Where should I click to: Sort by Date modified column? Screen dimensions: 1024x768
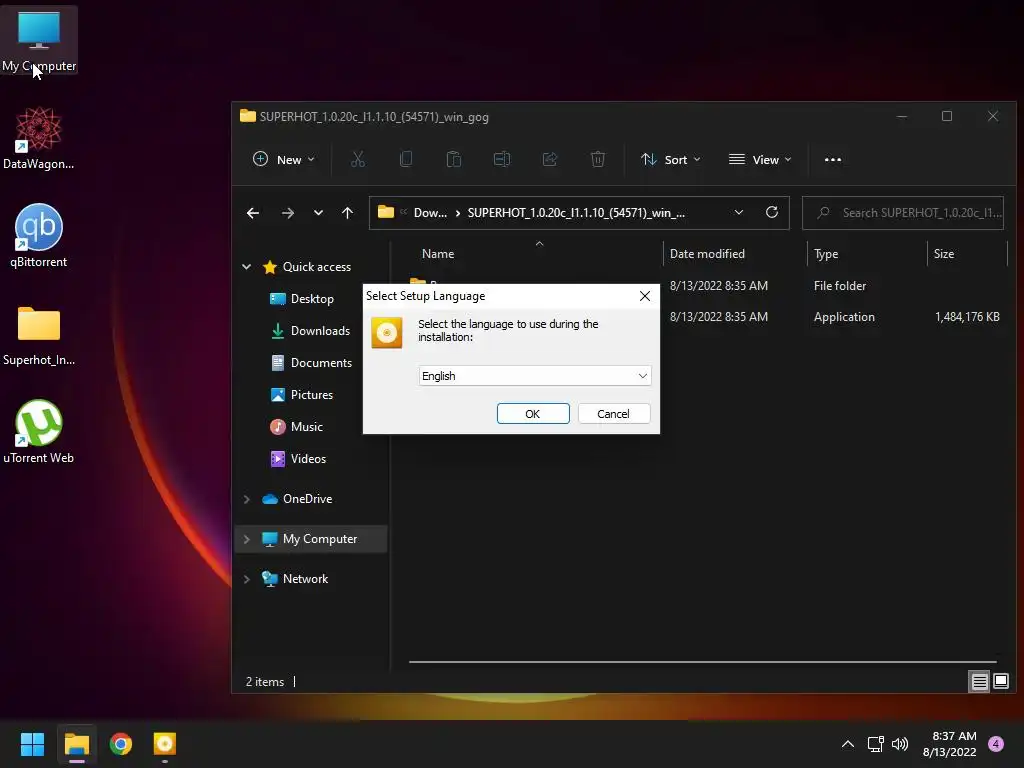pyautogui.click(x=707, y=254)
